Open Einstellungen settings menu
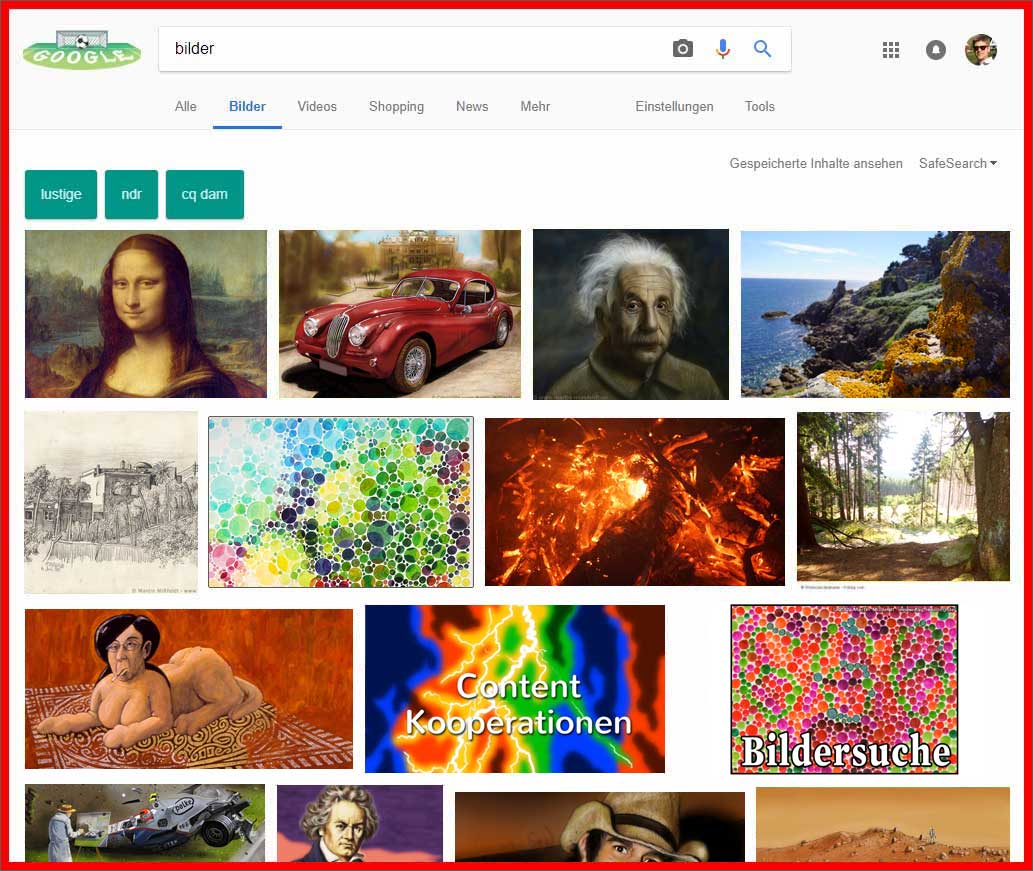Image resolution: width=1033 pixels, height=871 pixels. pyautogui.click(x=675, y=107)
